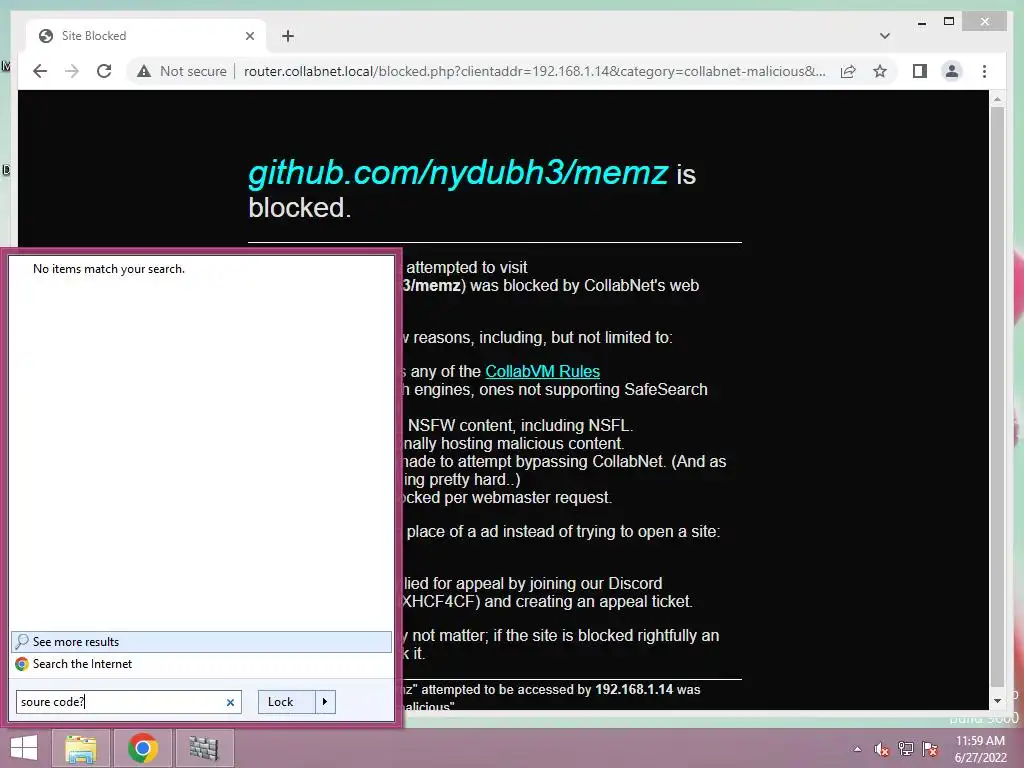Click the vertical scrollbar thumb
The width and height of the screenshot is (1024, 768).
pos(997,396)
